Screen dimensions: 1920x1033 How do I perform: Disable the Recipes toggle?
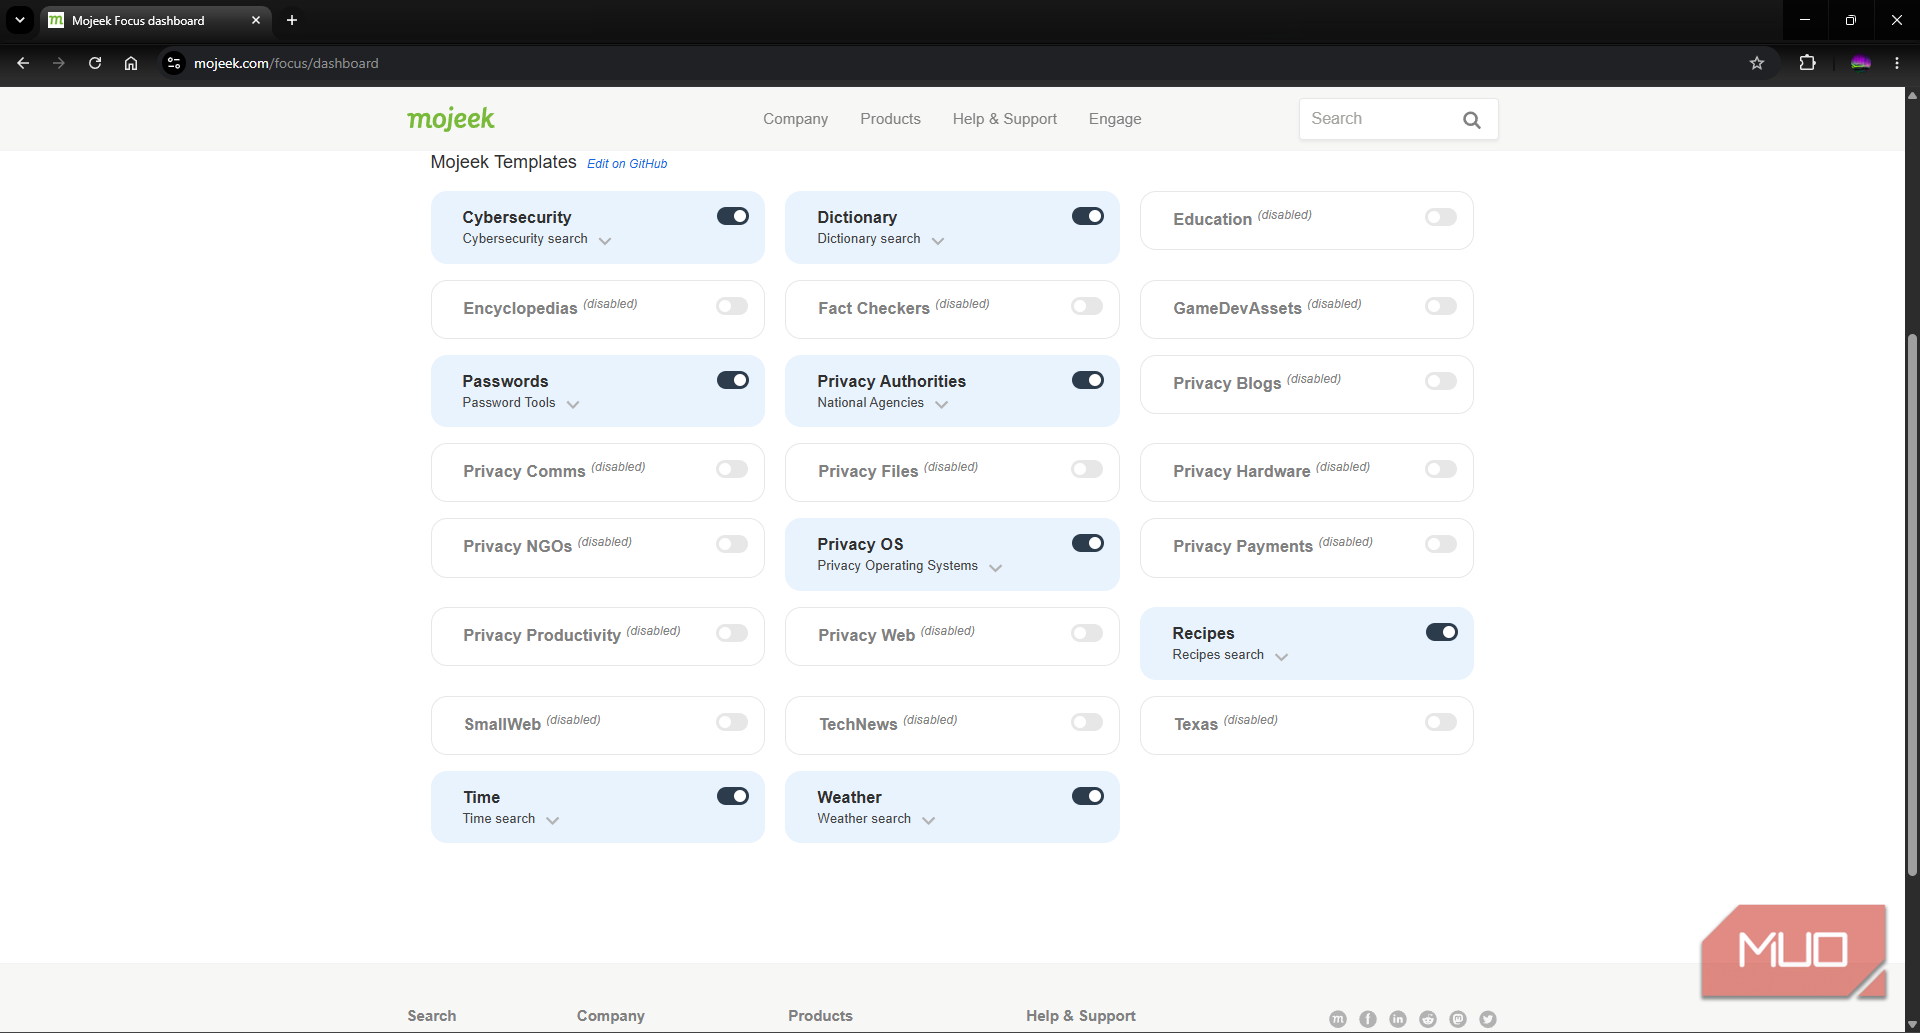pos(1442,632)
